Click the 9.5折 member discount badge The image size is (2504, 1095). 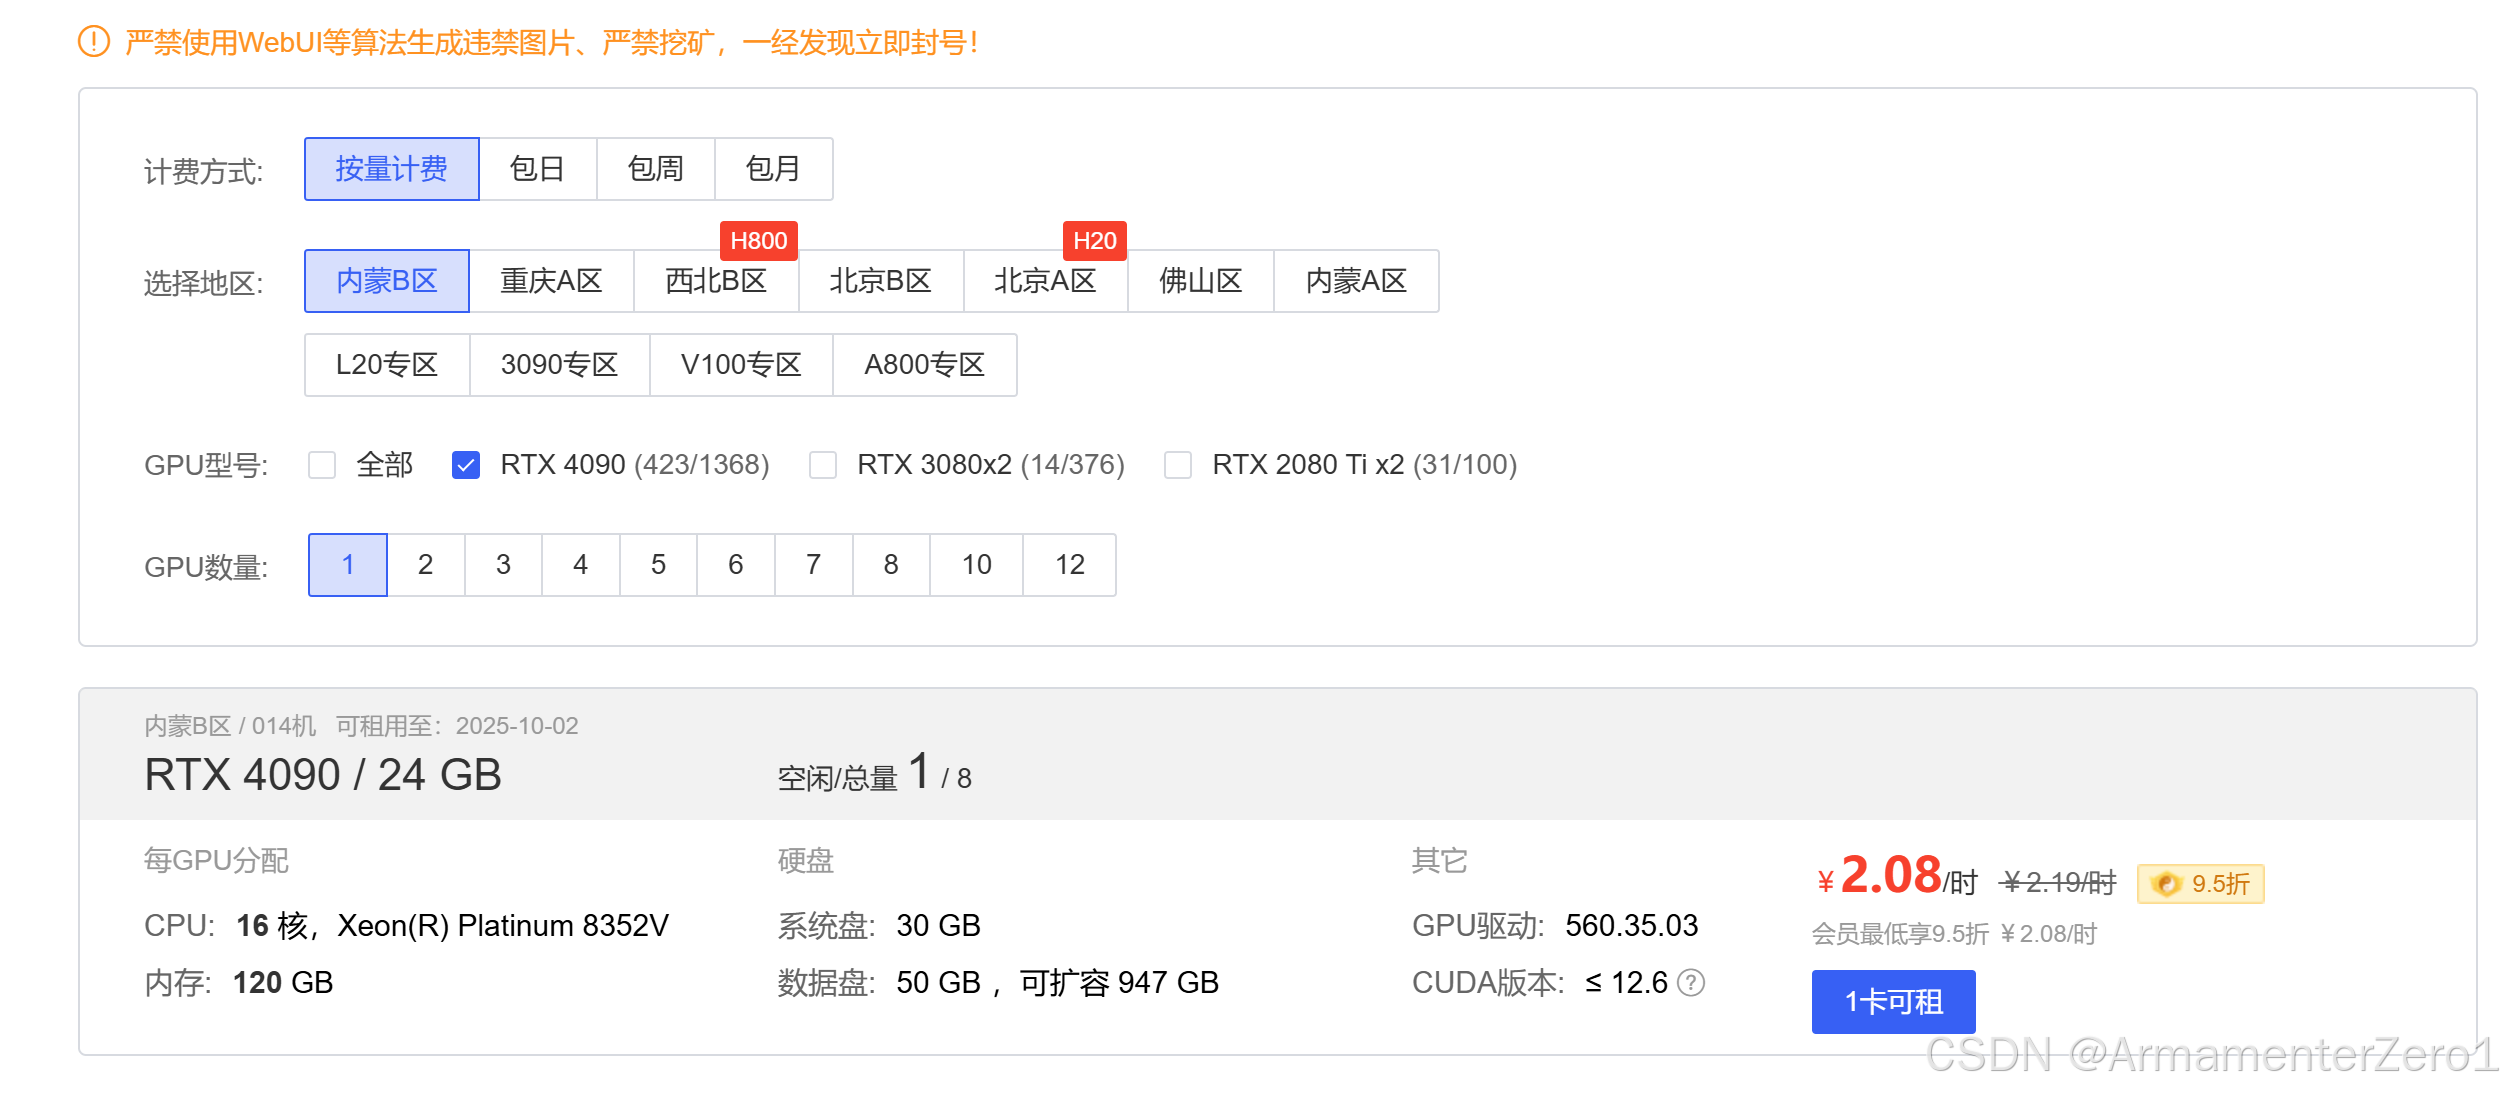coord(2200,884)
